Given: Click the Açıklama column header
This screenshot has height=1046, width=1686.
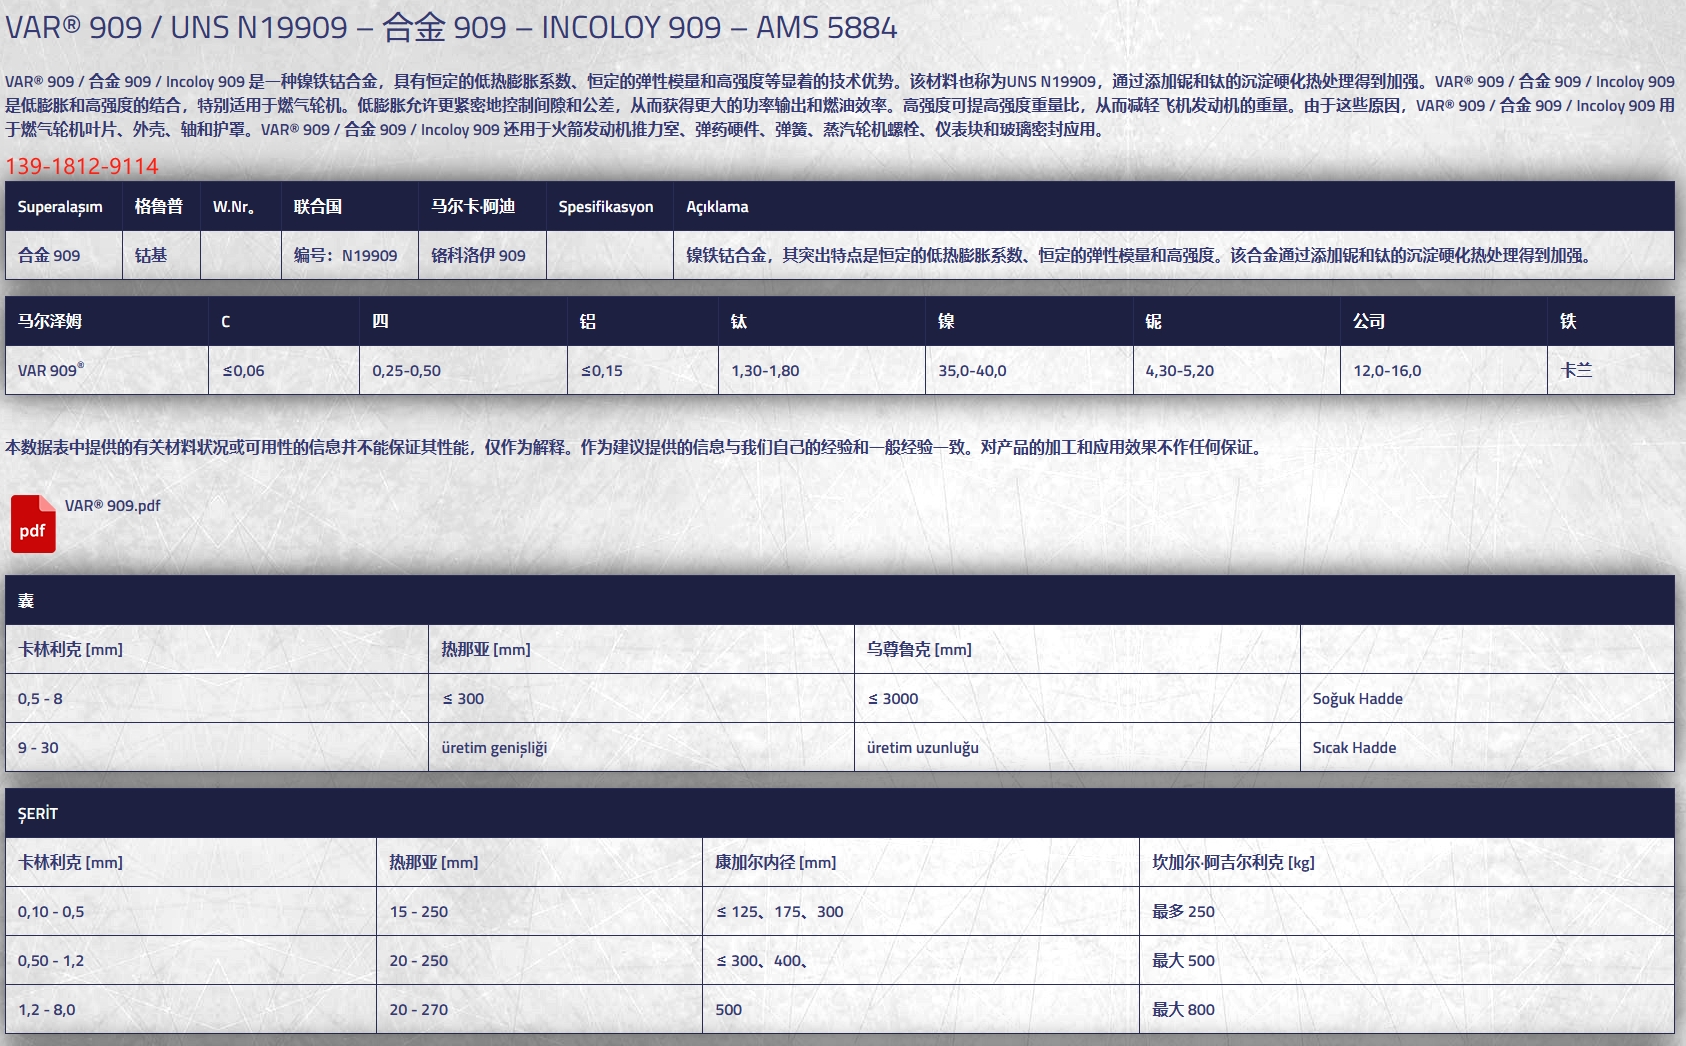Looking at the screenshot, I should coord(1174,207).
